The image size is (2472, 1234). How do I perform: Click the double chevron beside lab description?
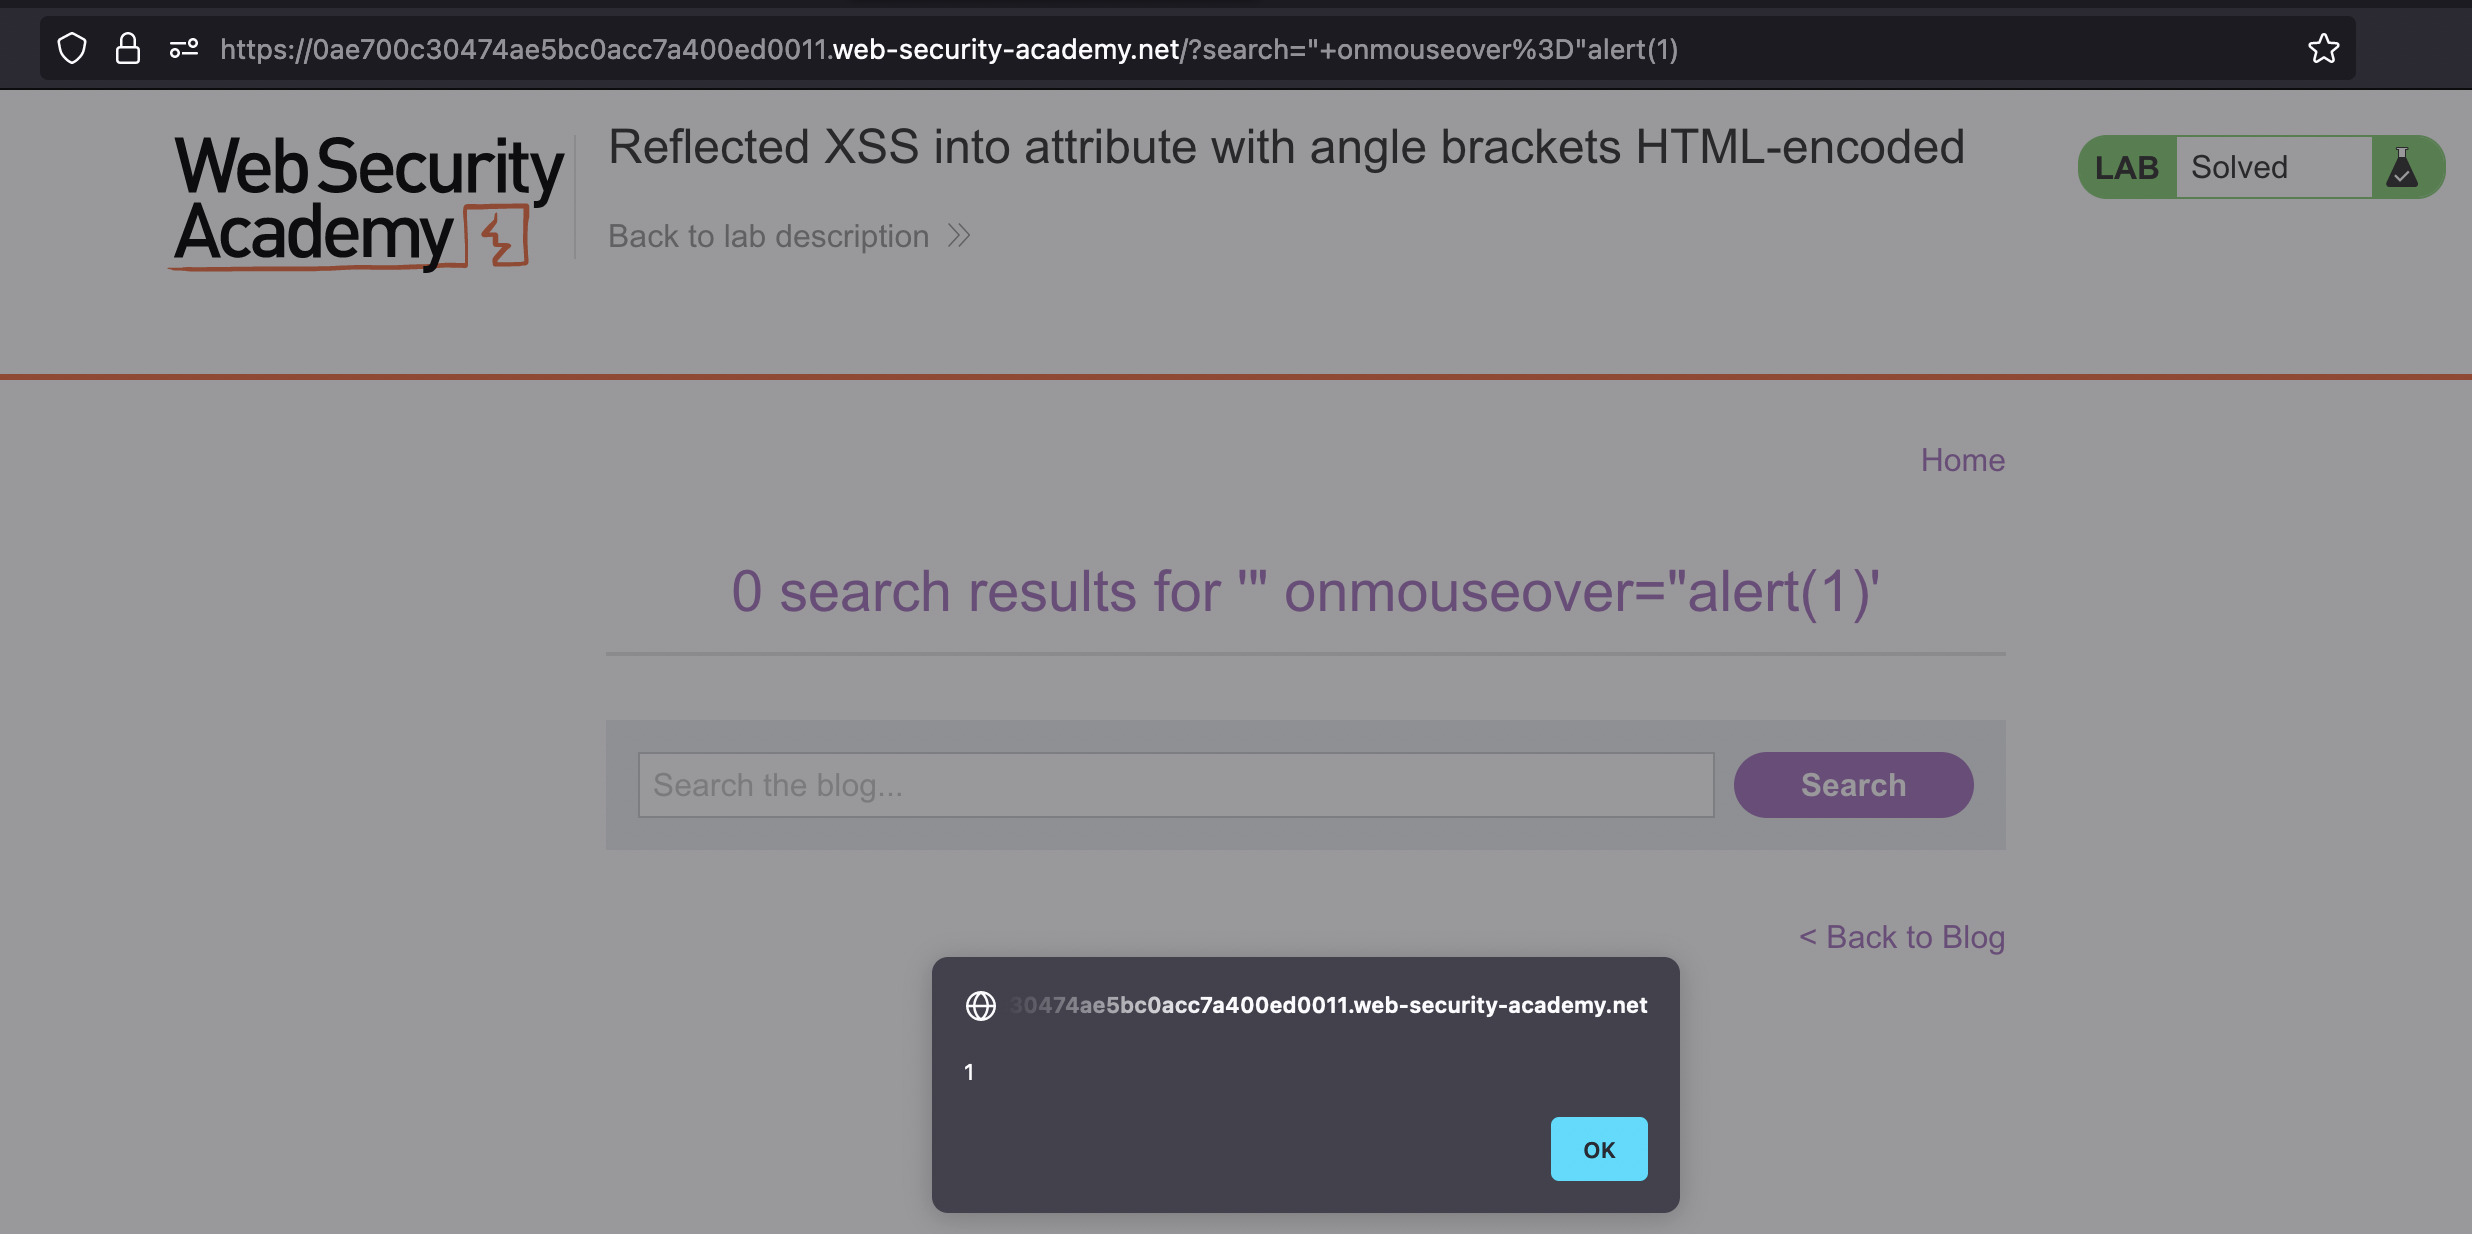pos(959,236)
